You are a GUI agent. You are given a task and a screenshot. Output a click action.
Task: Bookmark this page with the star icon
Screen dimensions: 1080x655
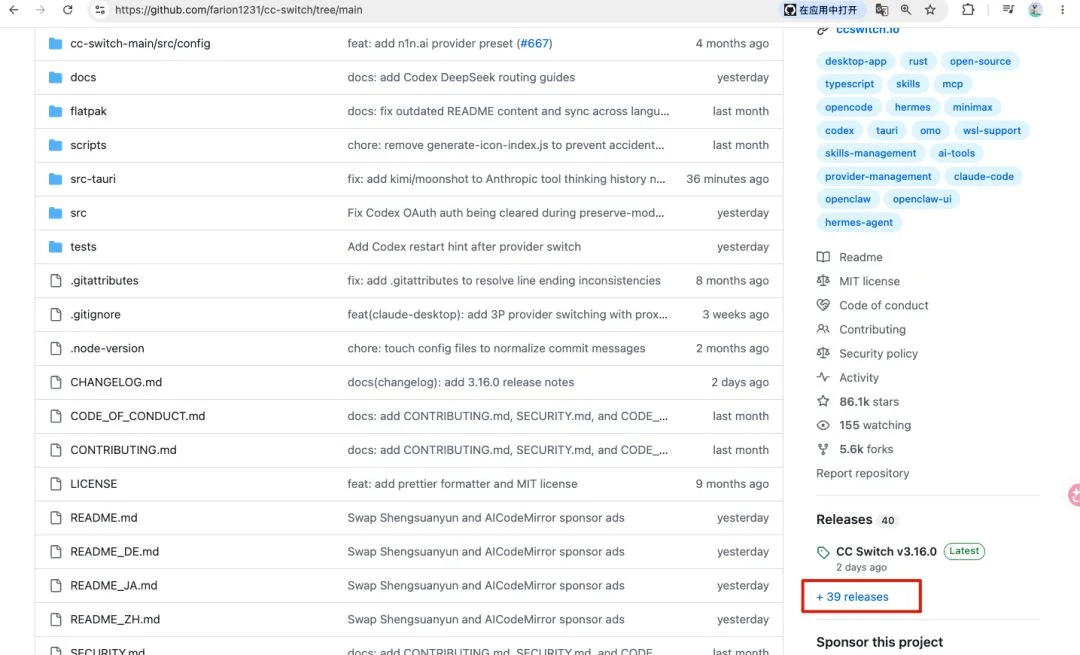coord(931,10)
